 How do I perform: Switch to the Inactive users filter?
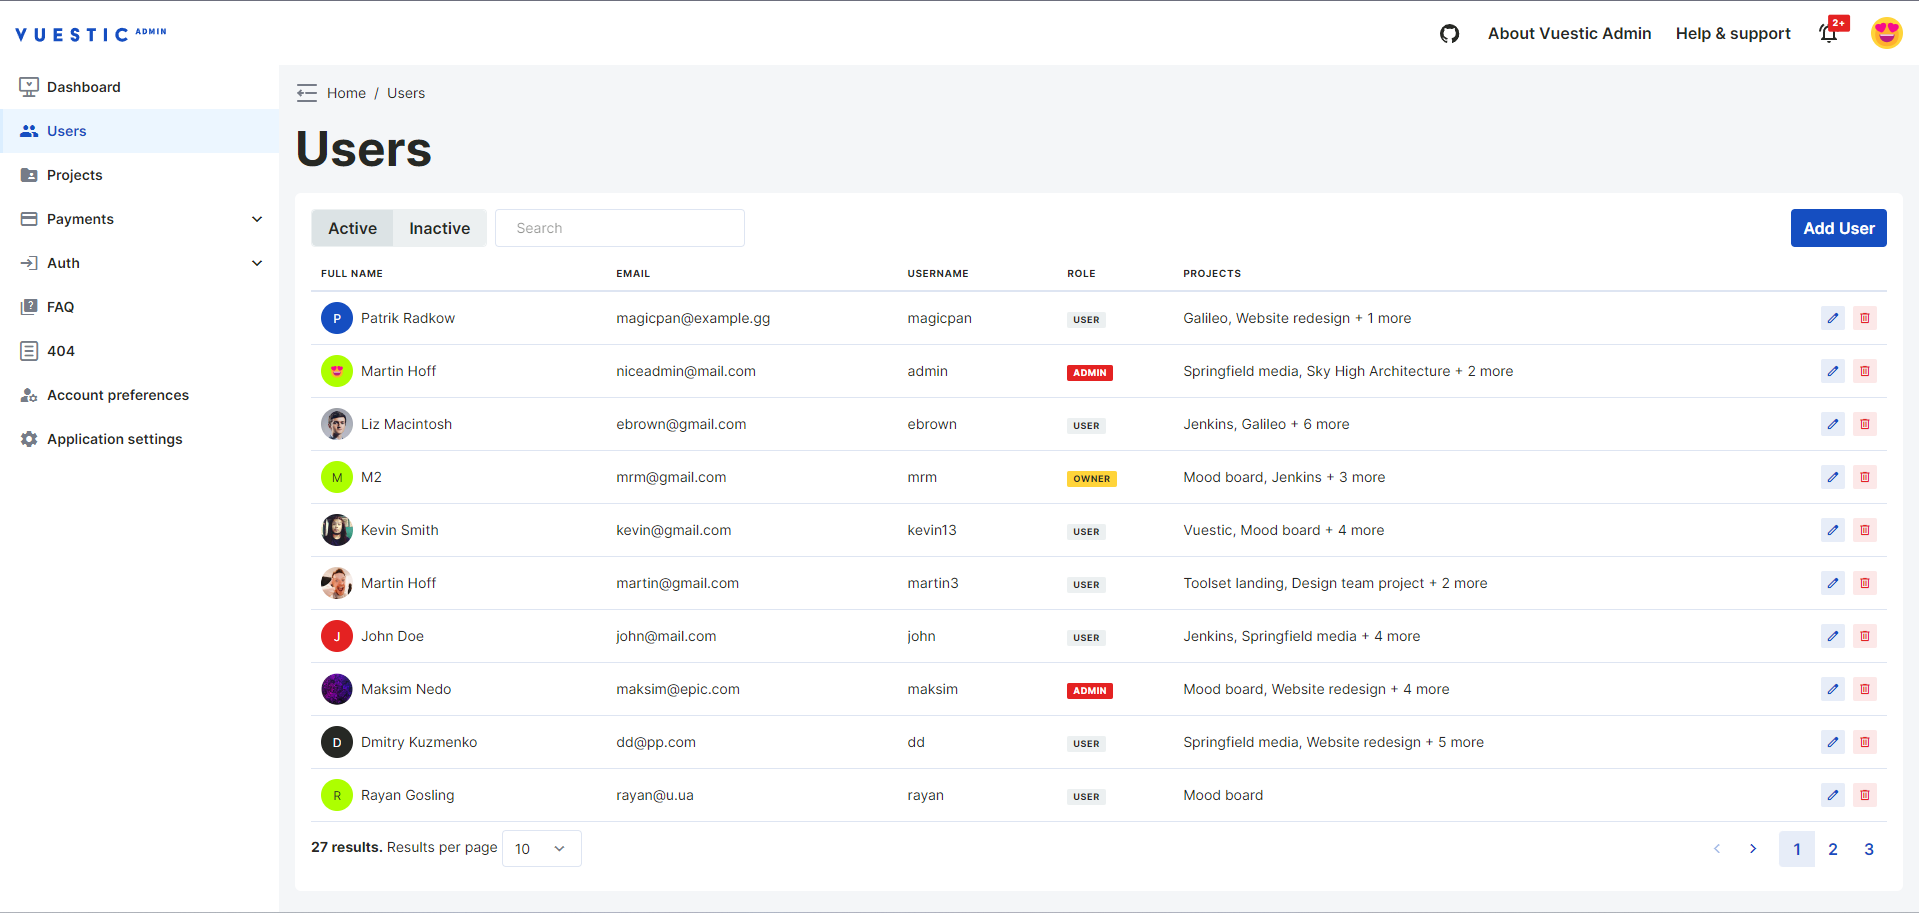coord(439,228)
